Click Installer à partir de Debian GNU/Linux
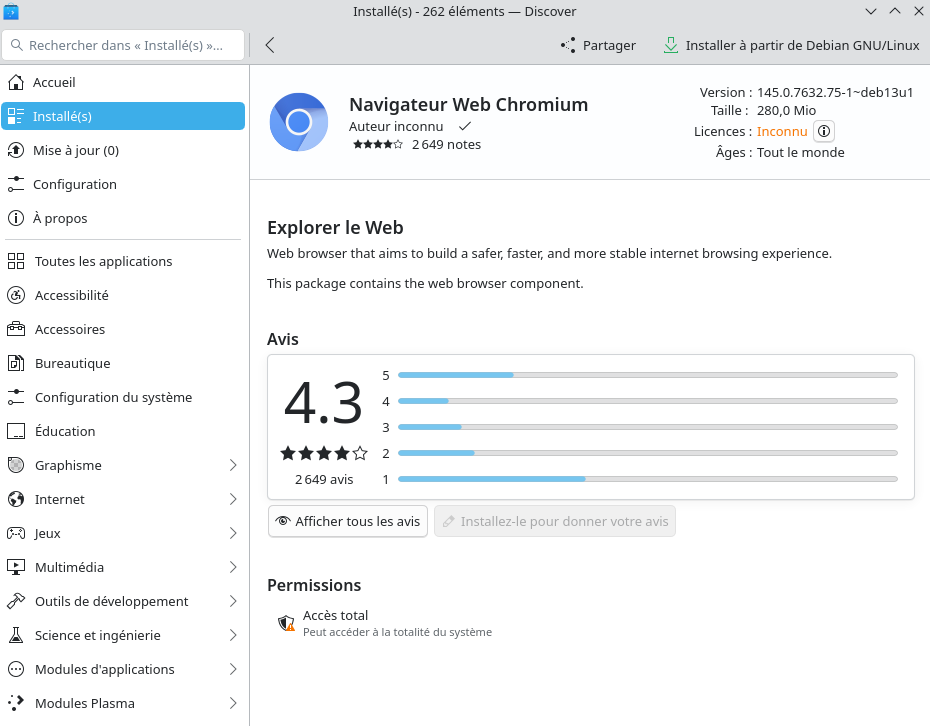Image resolution: width=930 pixels, height=726 pixels. (x=791, y=45)
